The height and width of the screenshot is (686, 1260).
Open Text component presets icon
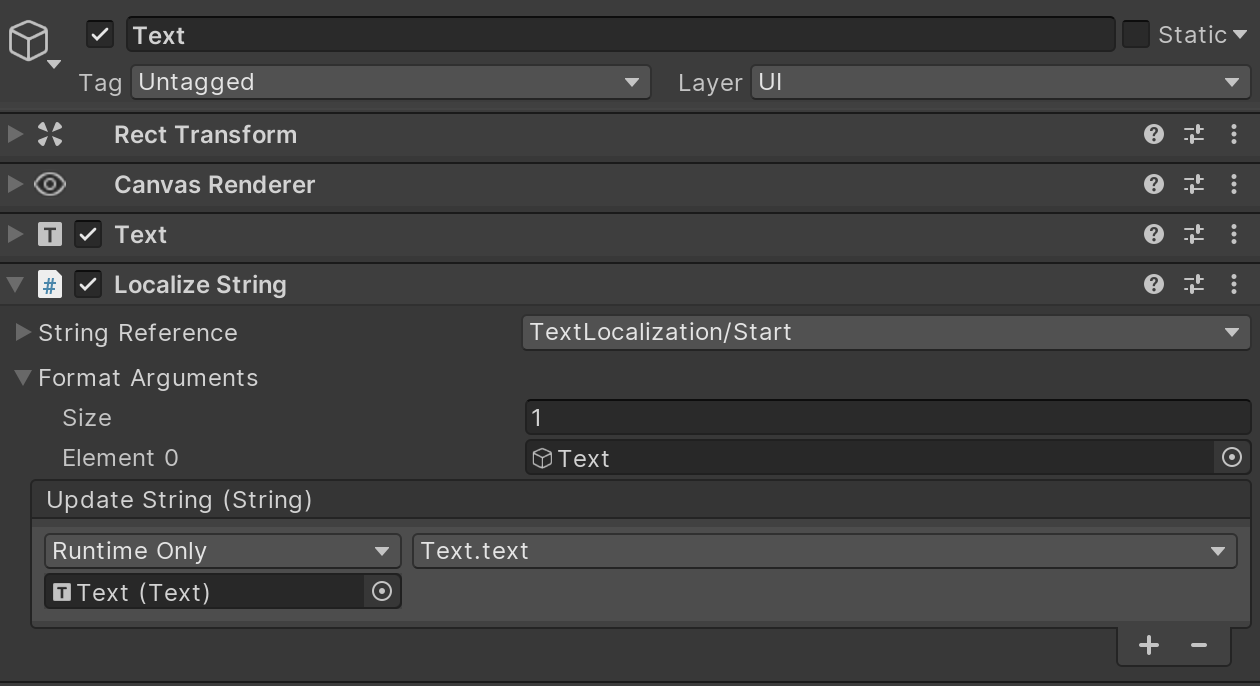(1194, 234)
